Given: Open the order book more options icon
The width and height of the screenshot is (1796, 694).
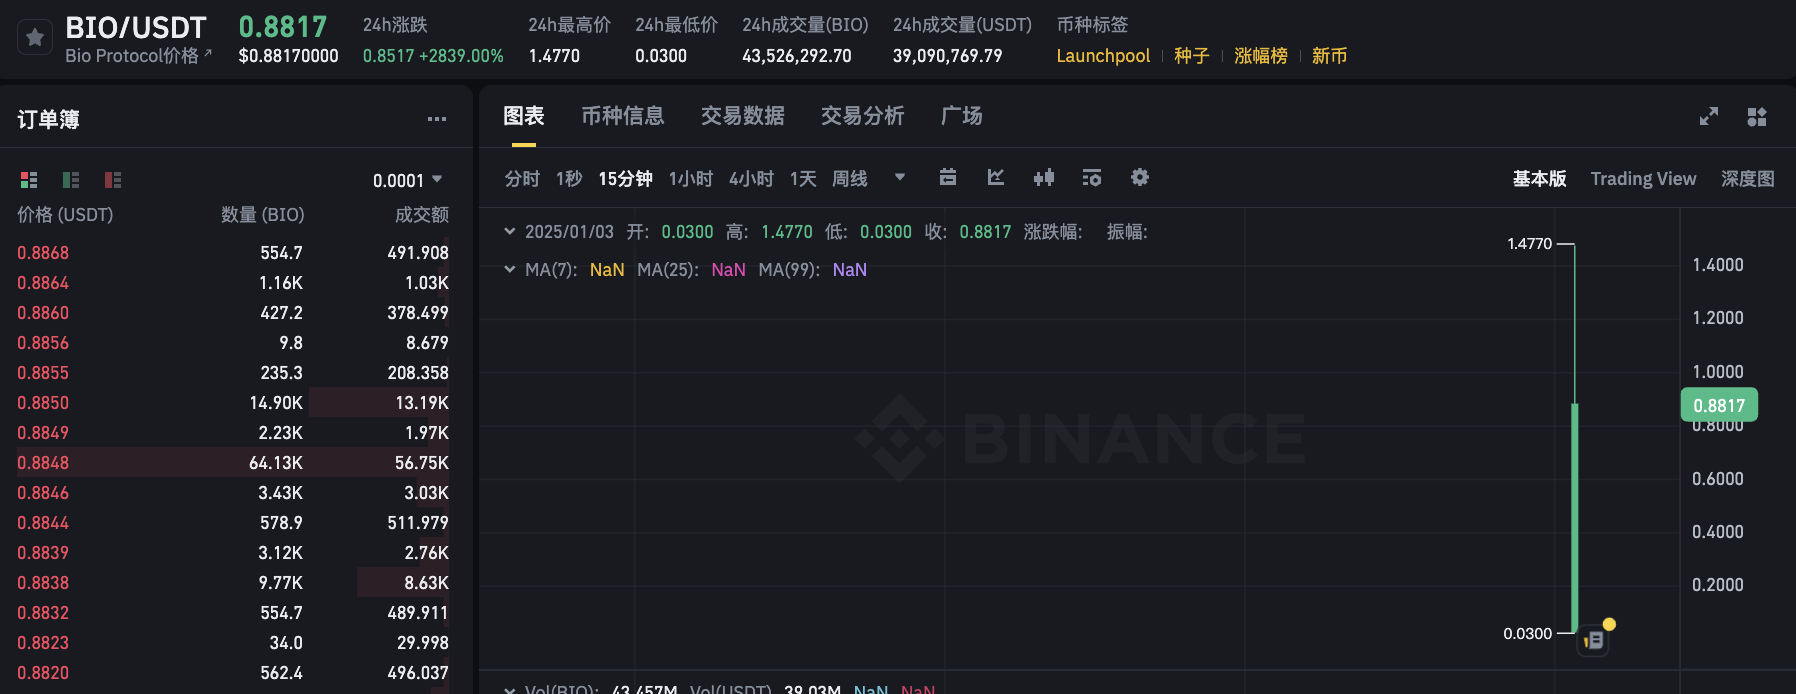Looking at the screenshot, I should click(437, 119).
